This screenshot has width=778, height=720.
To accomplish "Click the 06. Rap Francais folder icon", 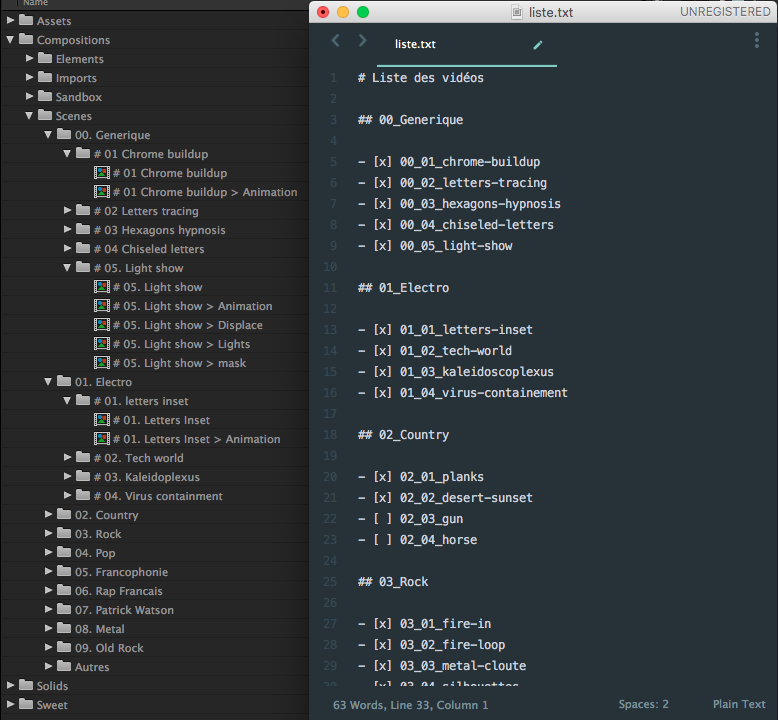I will point(64,590).
